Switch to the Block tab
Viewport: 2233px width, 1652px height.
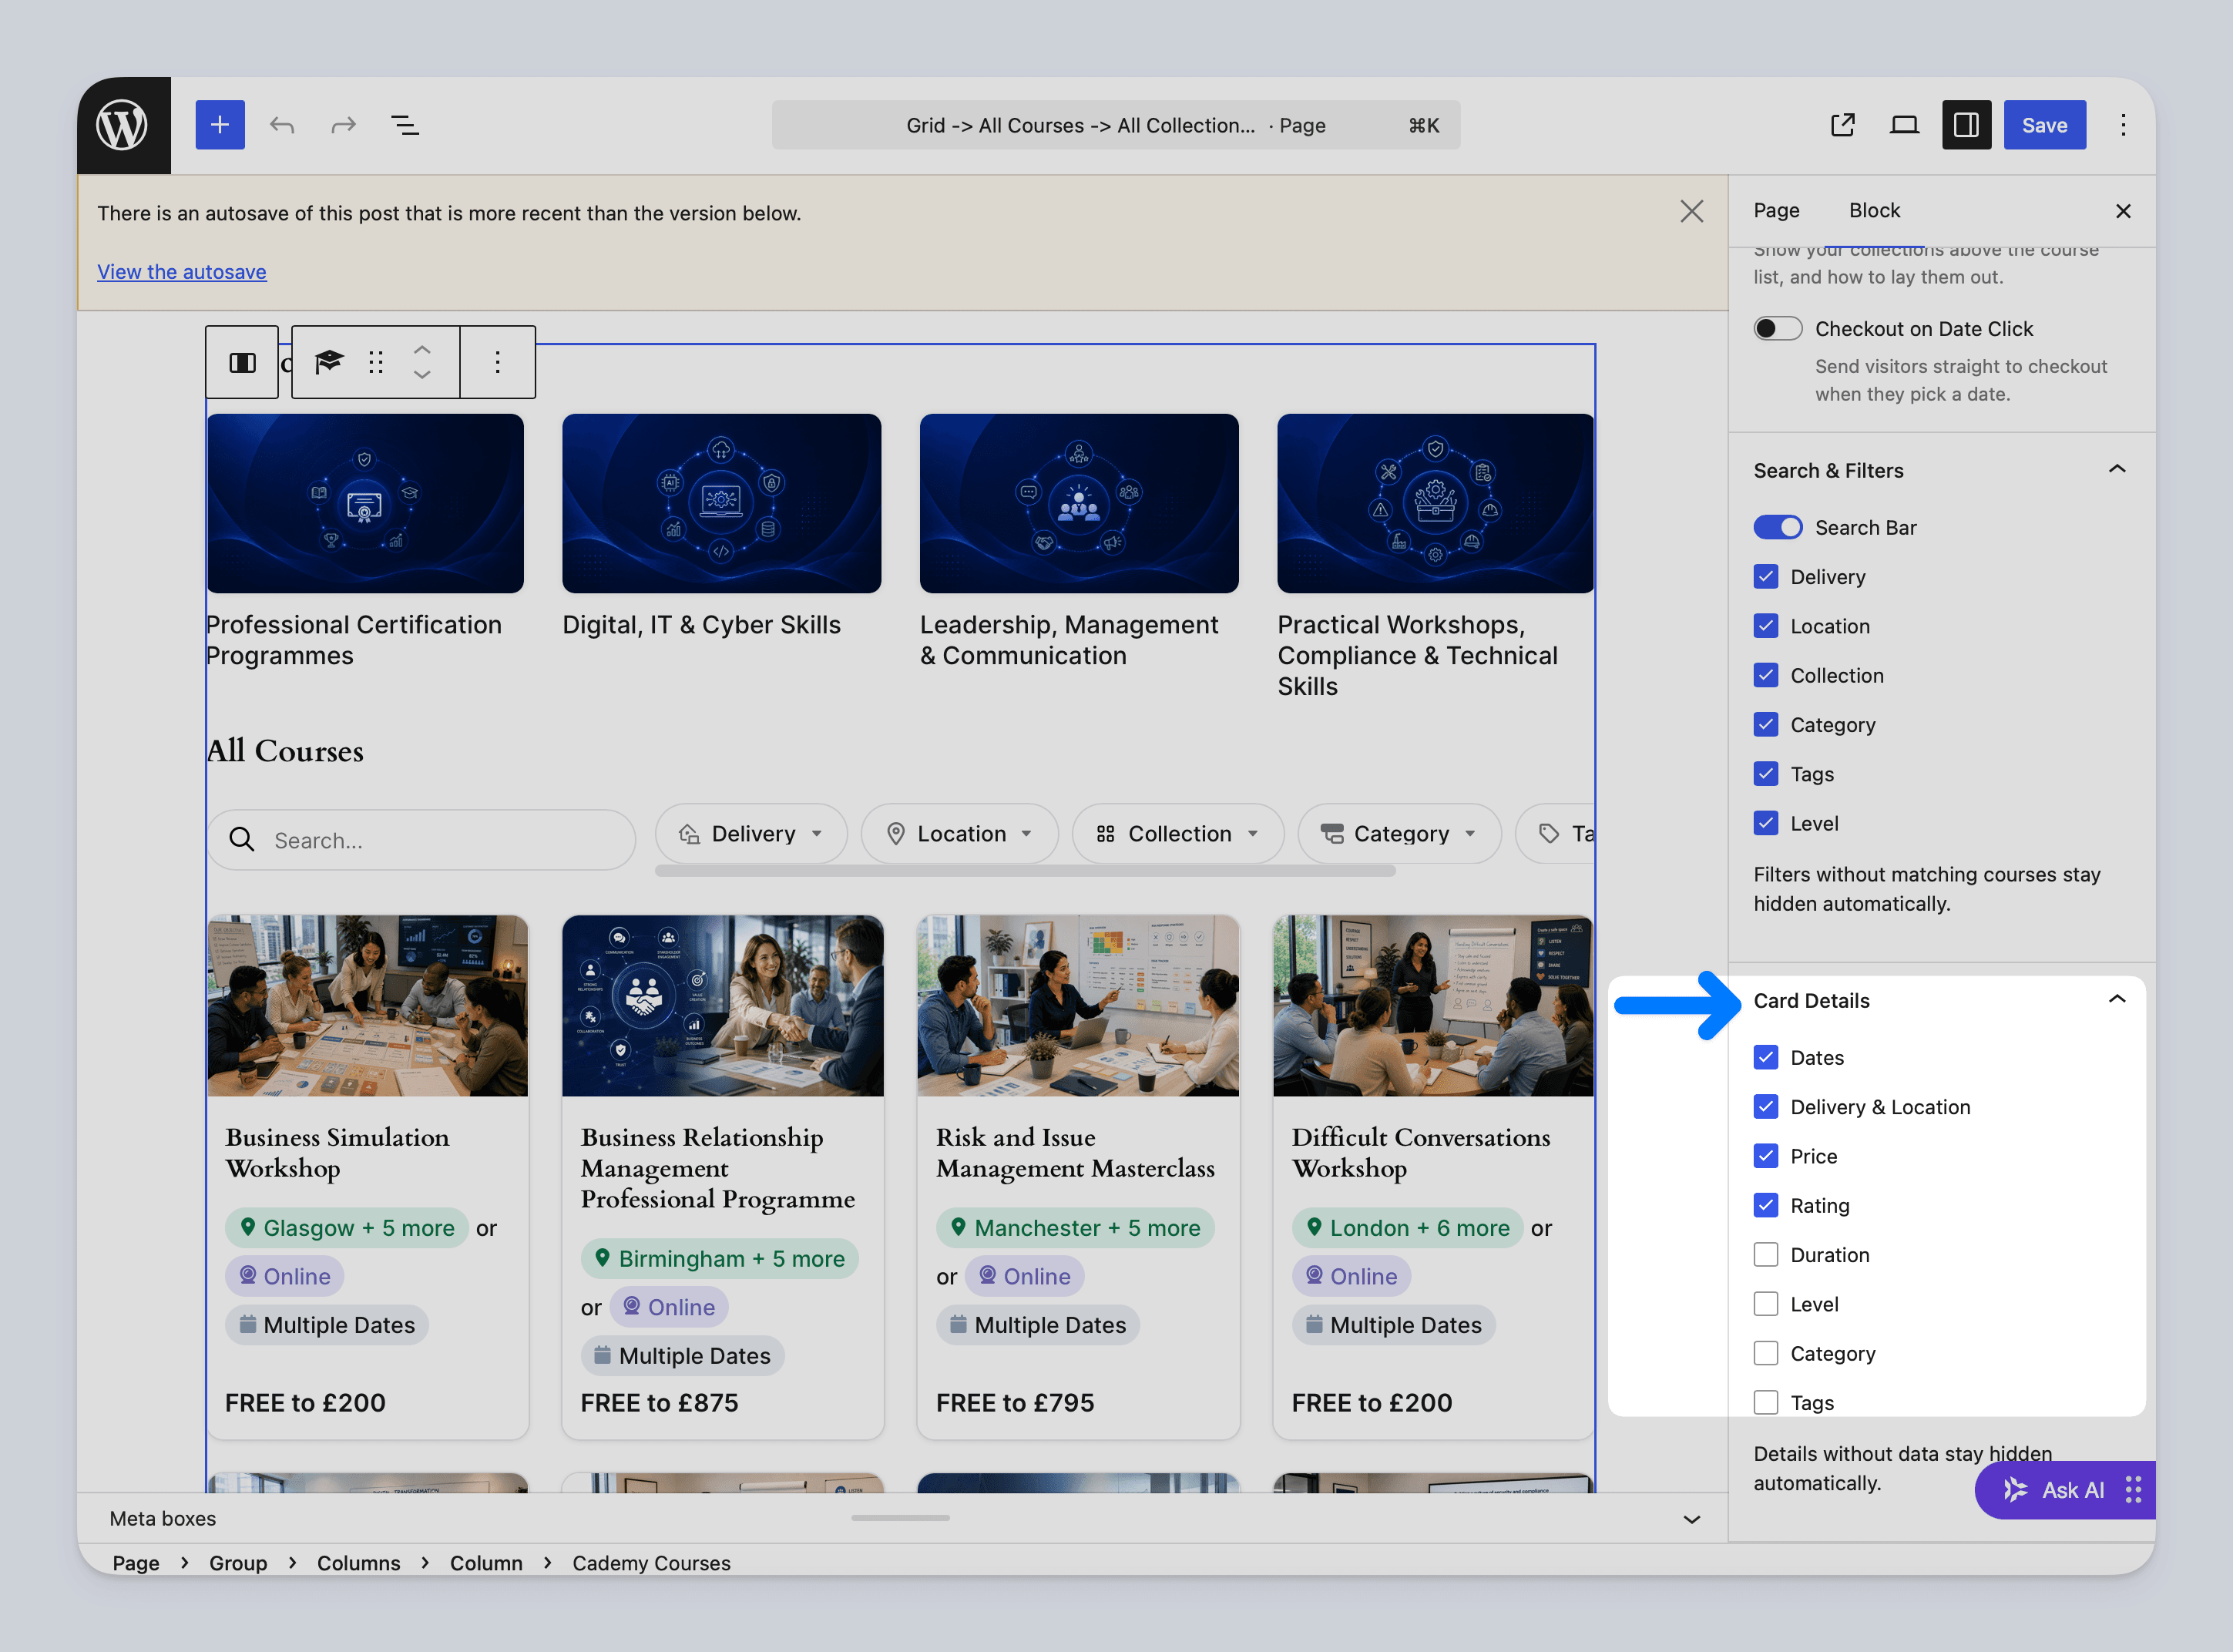[x=1874, y=210]
